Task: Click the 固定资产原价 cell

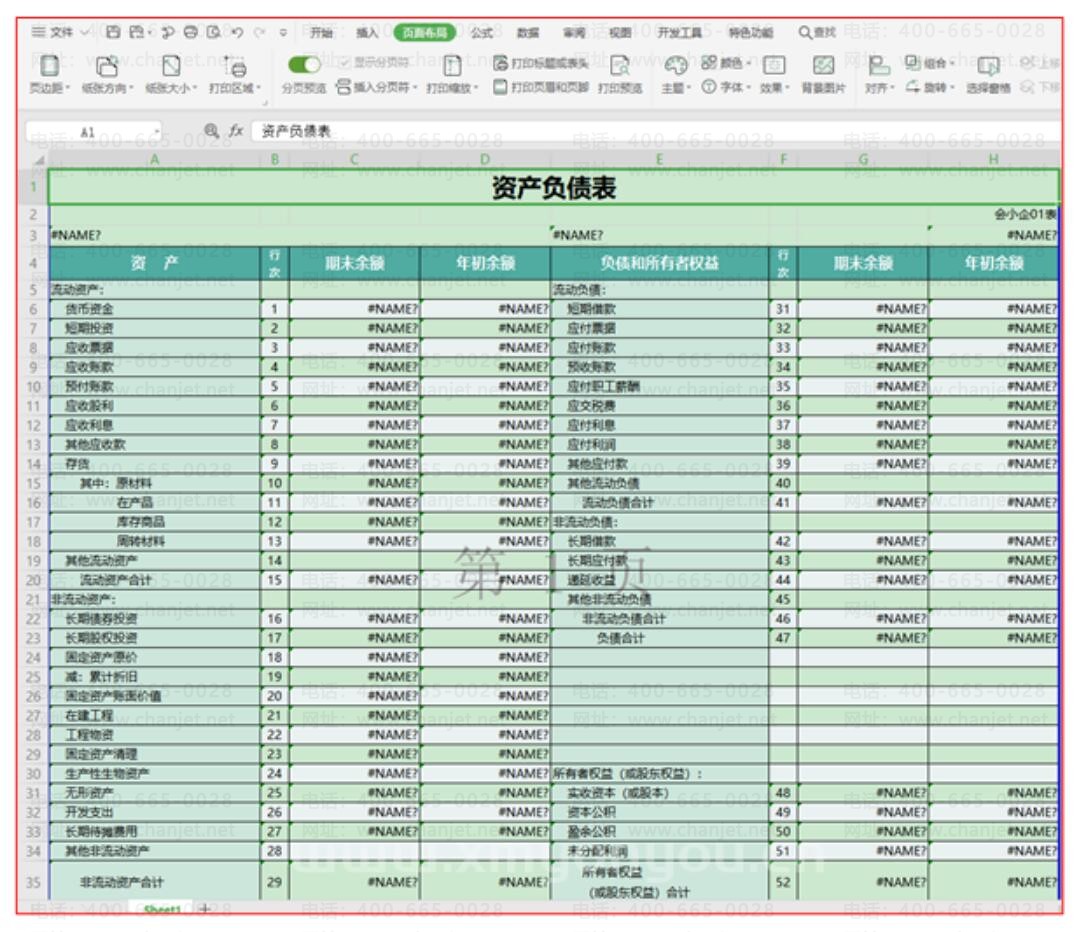Action: [x=155, y=657]
